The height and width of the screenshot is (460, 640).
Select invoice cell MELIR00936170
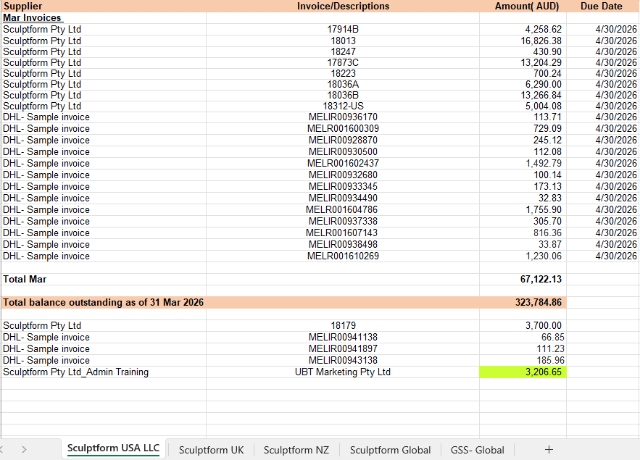(x=343, y=117)
